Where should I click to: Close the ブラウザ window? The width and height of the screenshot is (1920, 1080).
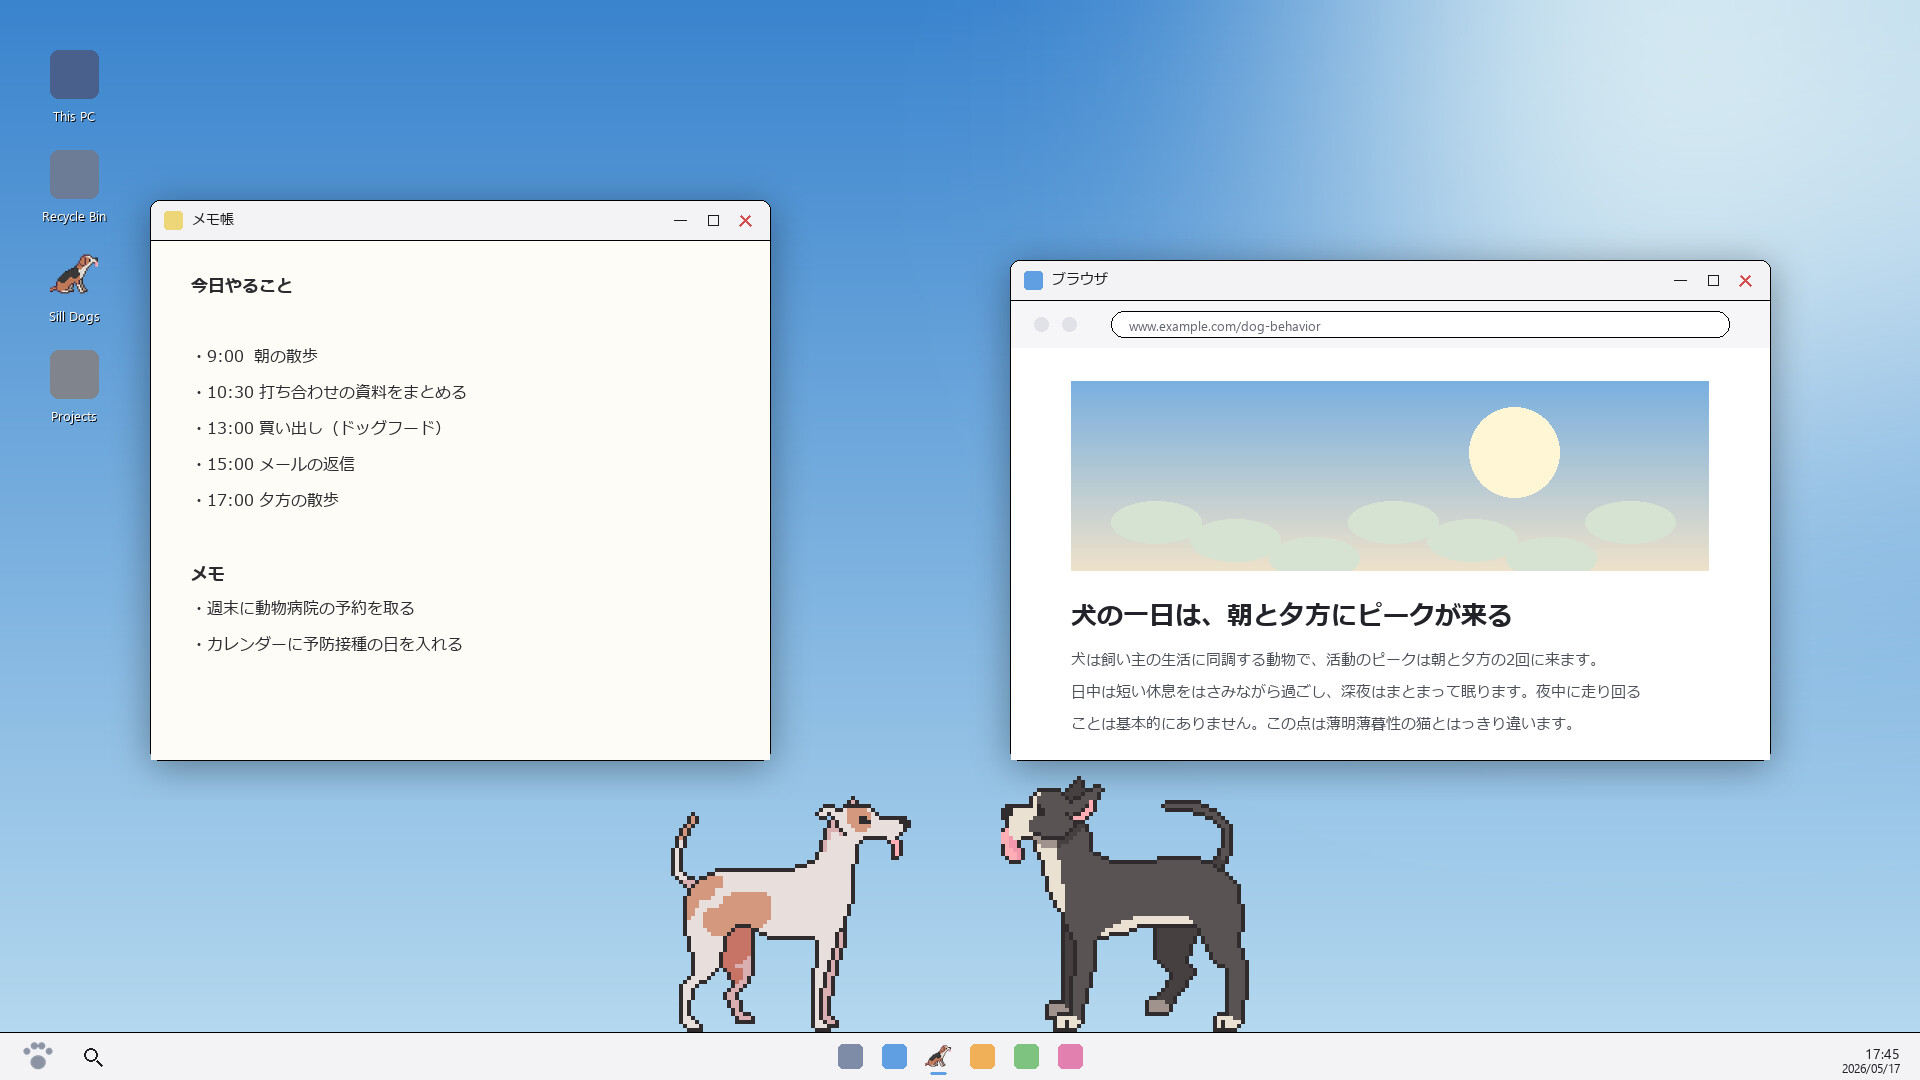tap(1745, 280)
